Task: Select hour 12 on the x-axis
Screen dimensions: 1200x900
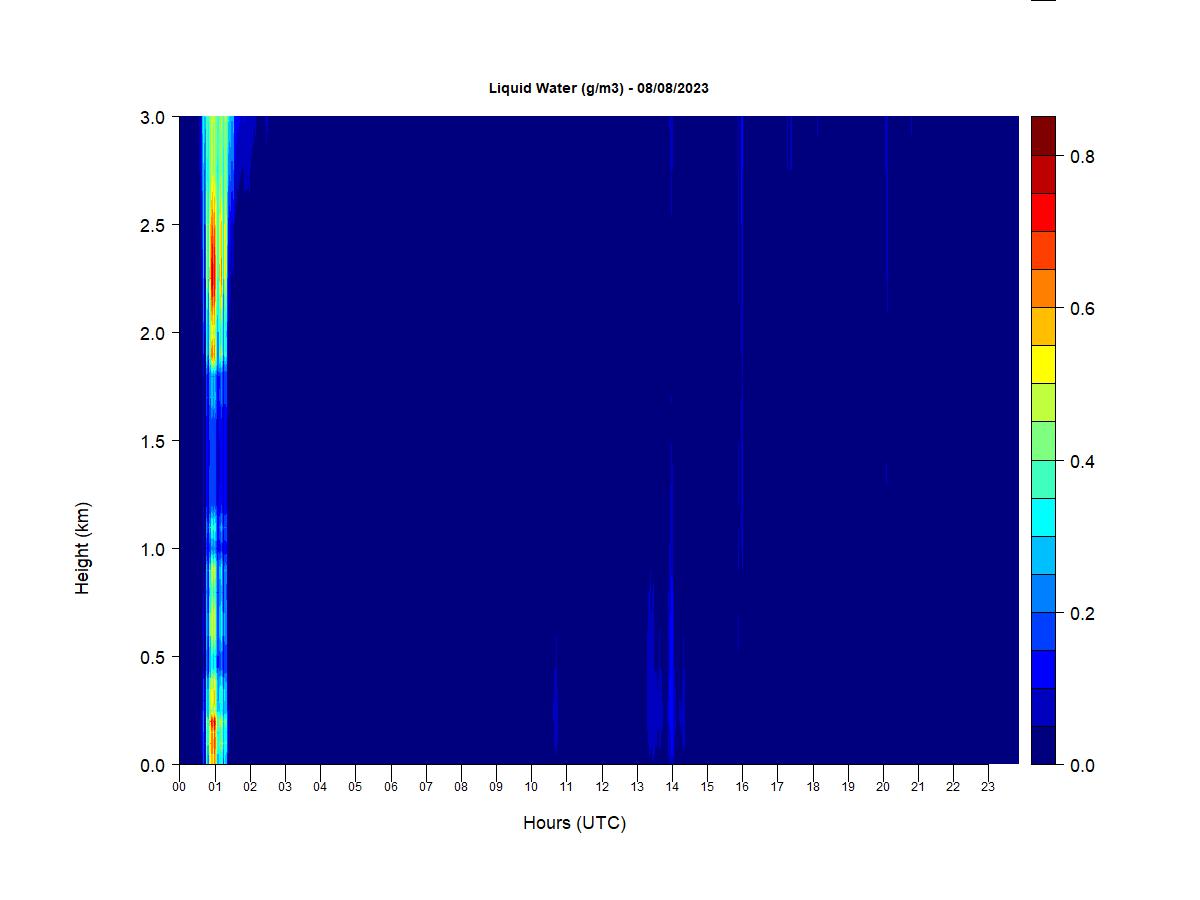Action: [x=601, y=786]
